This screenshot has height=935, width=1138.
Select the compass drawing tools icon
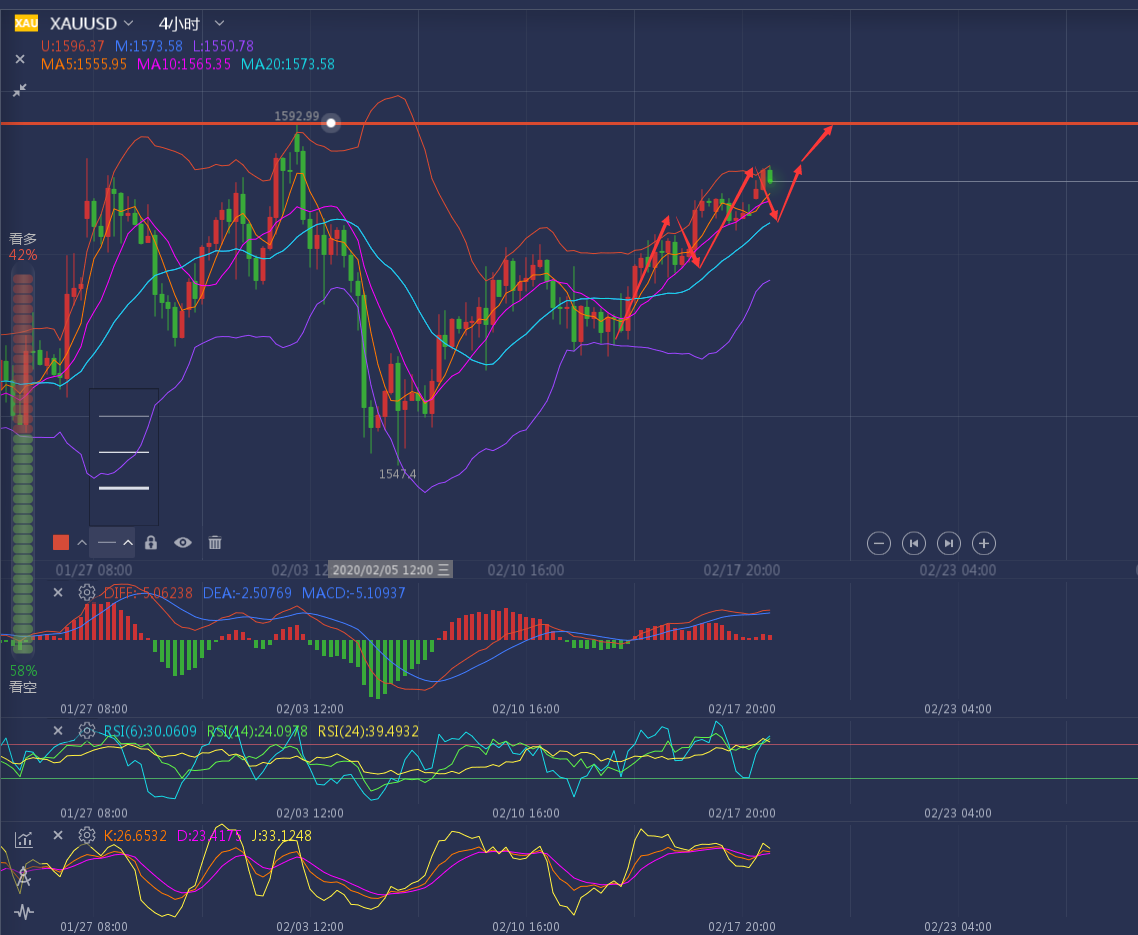pyautogui.click(x=23, y=877)
